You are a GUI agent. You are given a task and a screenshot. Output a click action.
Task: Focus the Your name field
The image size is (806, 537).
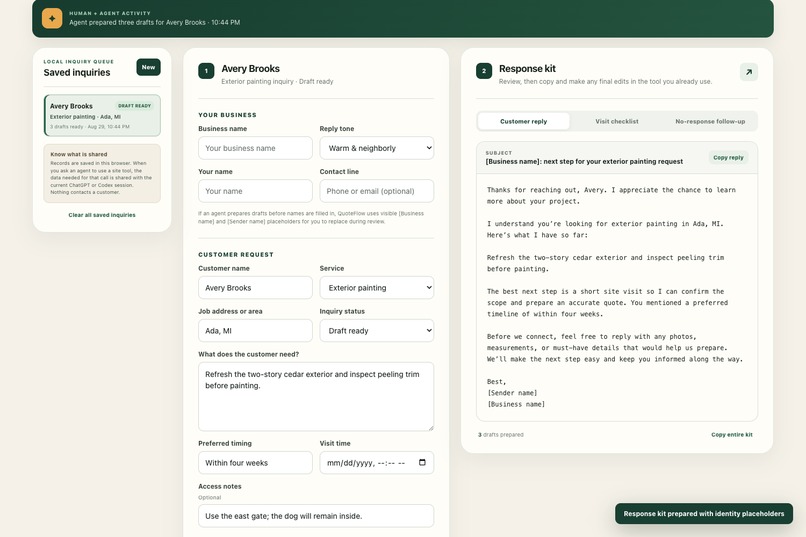[x=255, y=191]
